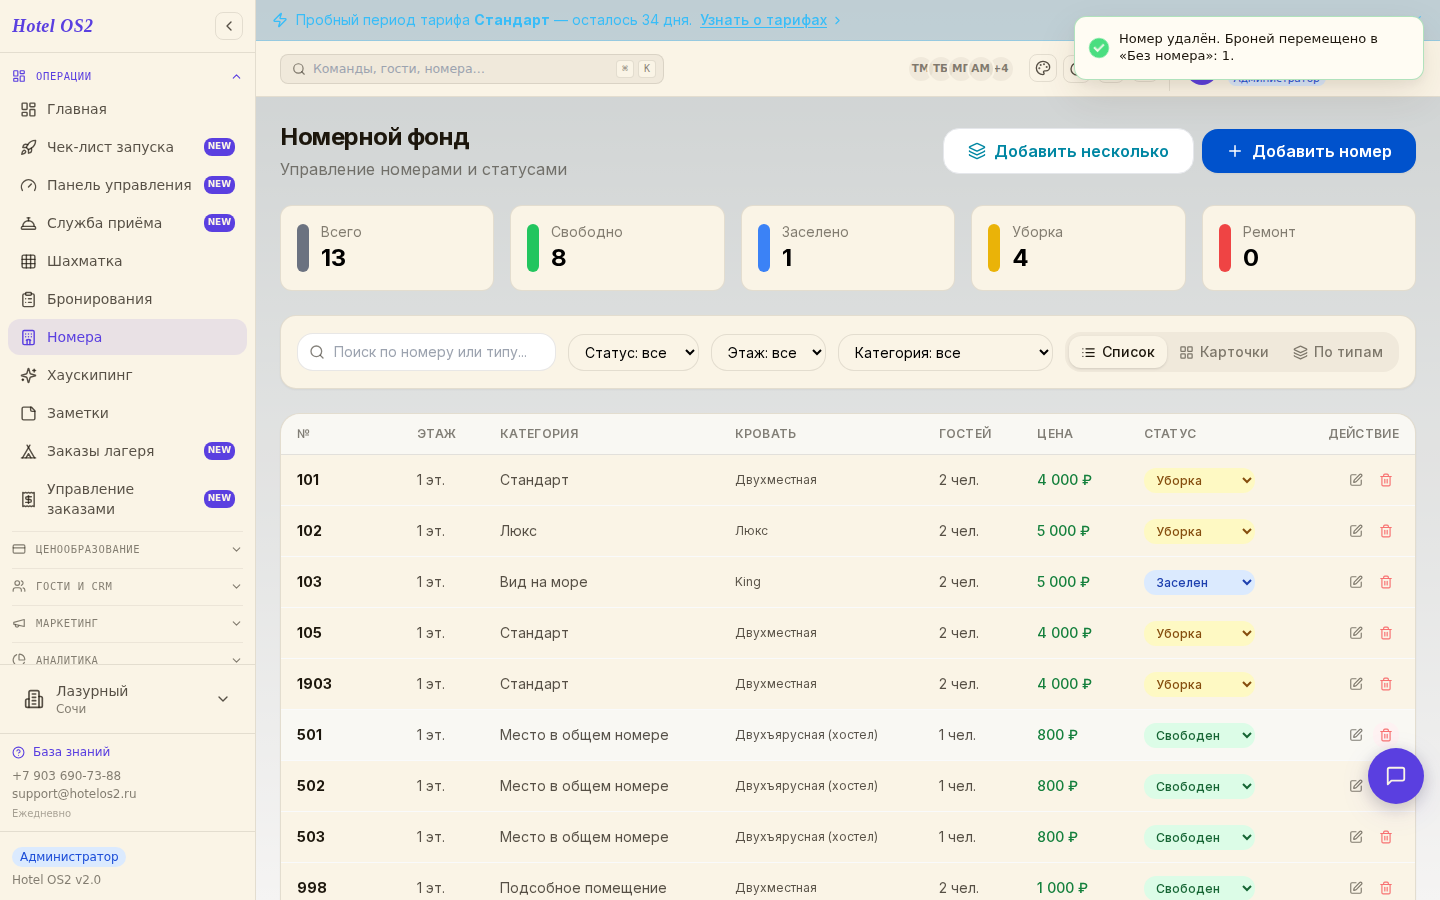This screenshot has width=1440, height=900.
Task: Switch to Карточки view
Action: click(x=1224, y=352)
